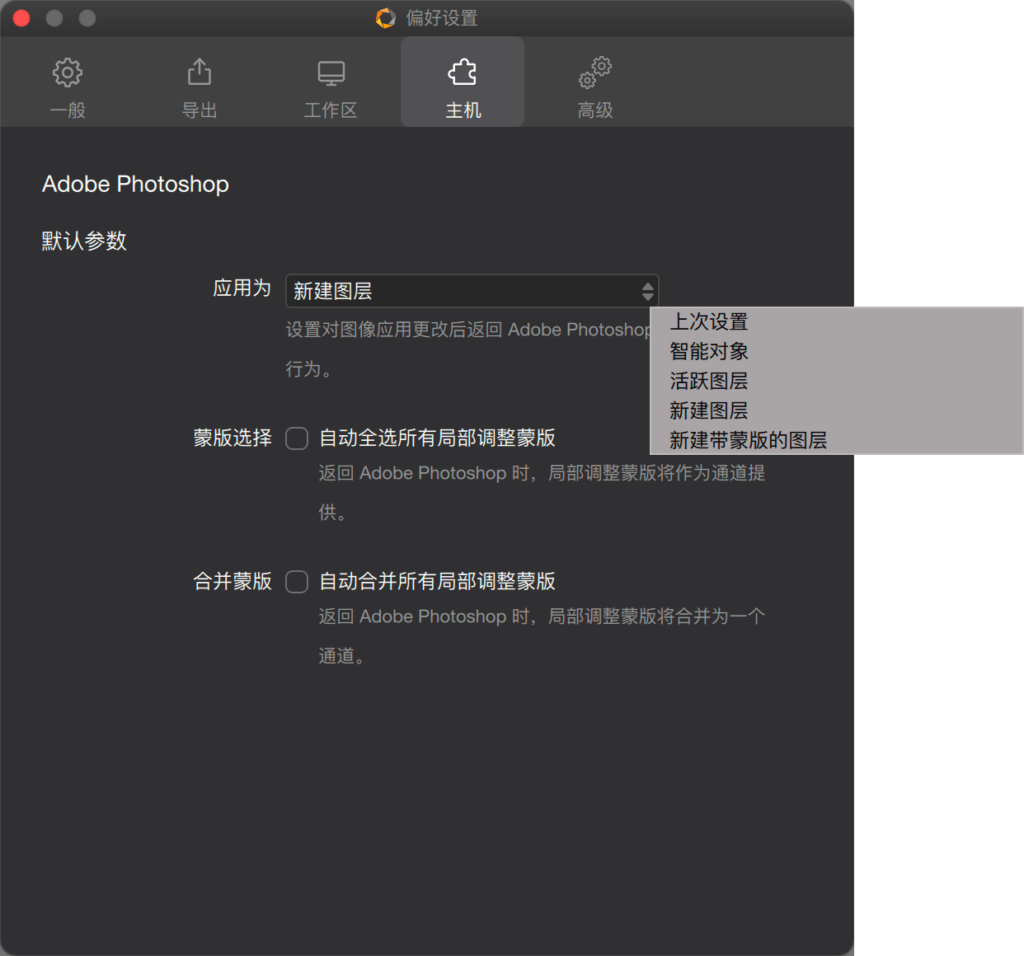Click the 合并蒙版 label
The height and width of the screenshot is (956, 1024).
[x=232, y=581]
